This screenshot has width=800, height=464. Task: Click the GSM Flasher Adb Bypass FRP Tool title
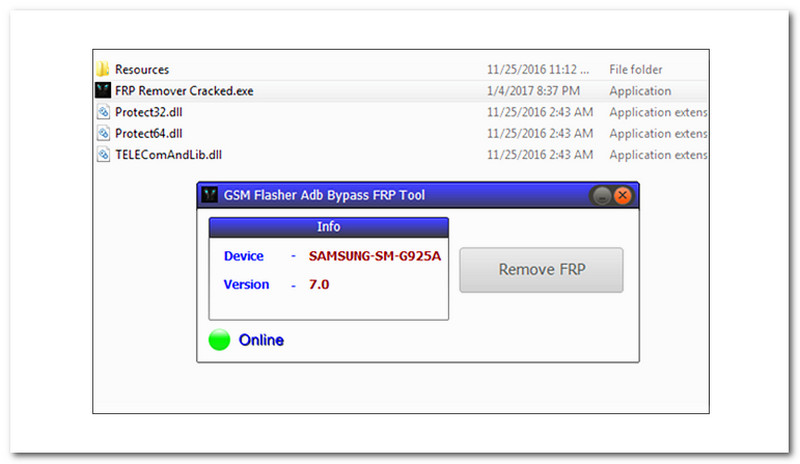point(324,195)
